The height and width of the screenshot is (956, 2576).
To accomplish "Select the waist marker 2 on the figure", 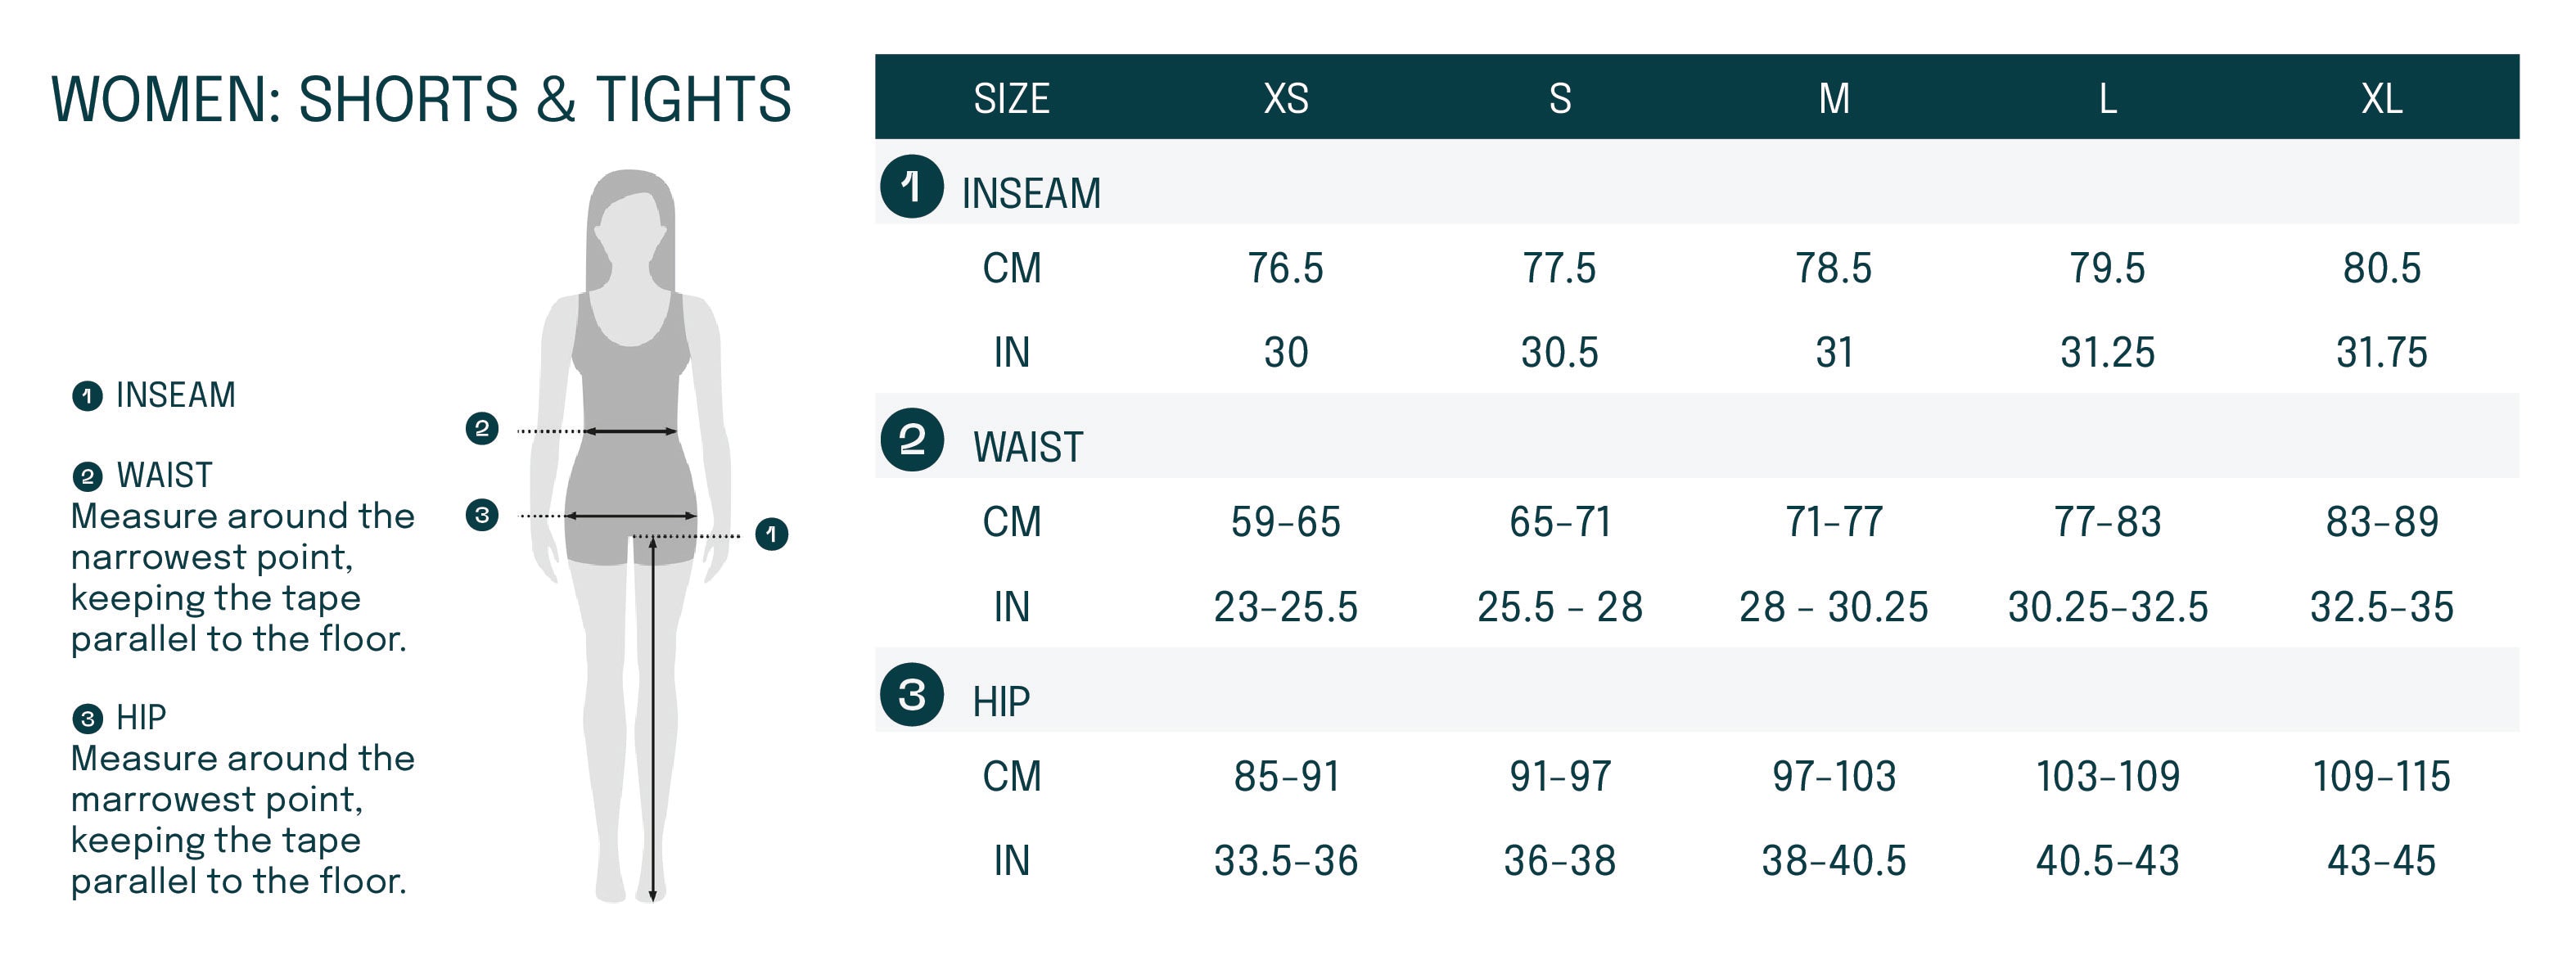I will pyautogui.click(x=482, y=429).
